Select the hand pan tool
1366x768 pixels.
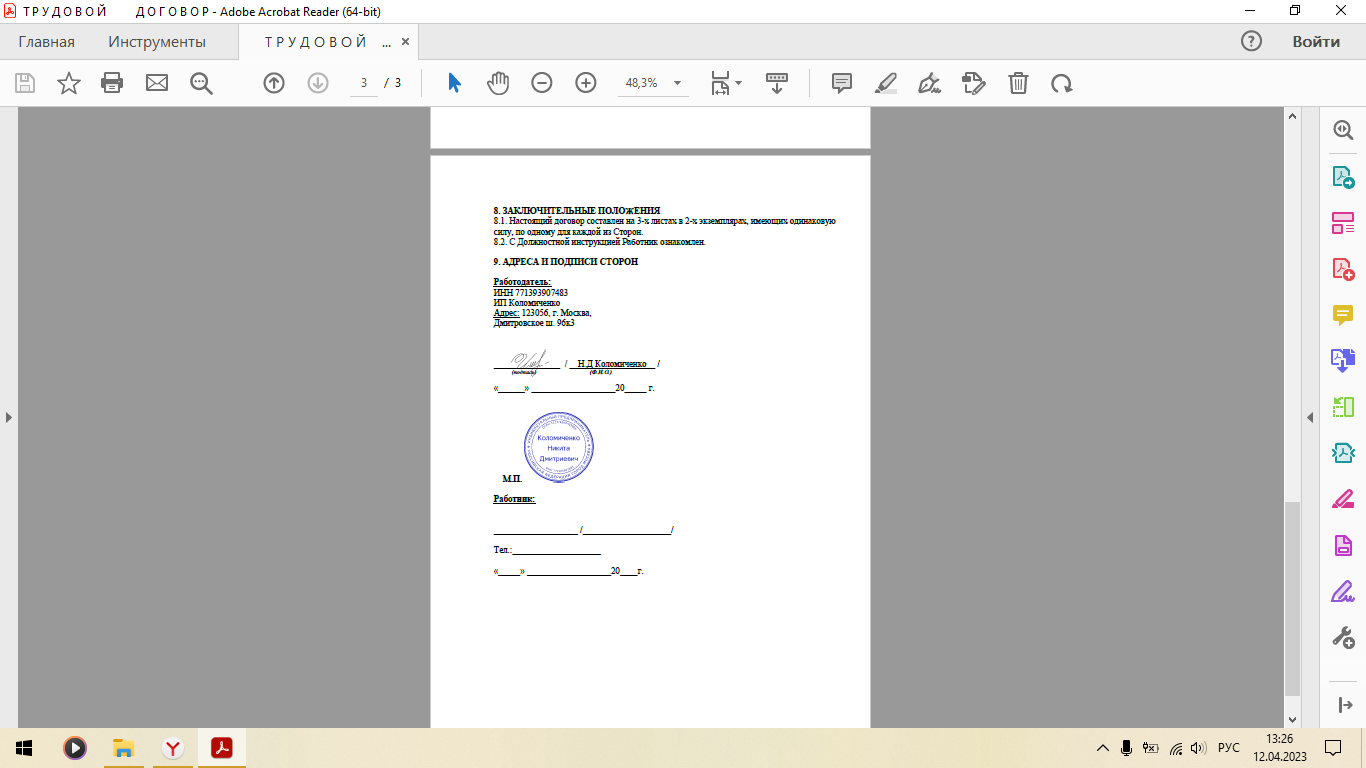click(498, 83)
